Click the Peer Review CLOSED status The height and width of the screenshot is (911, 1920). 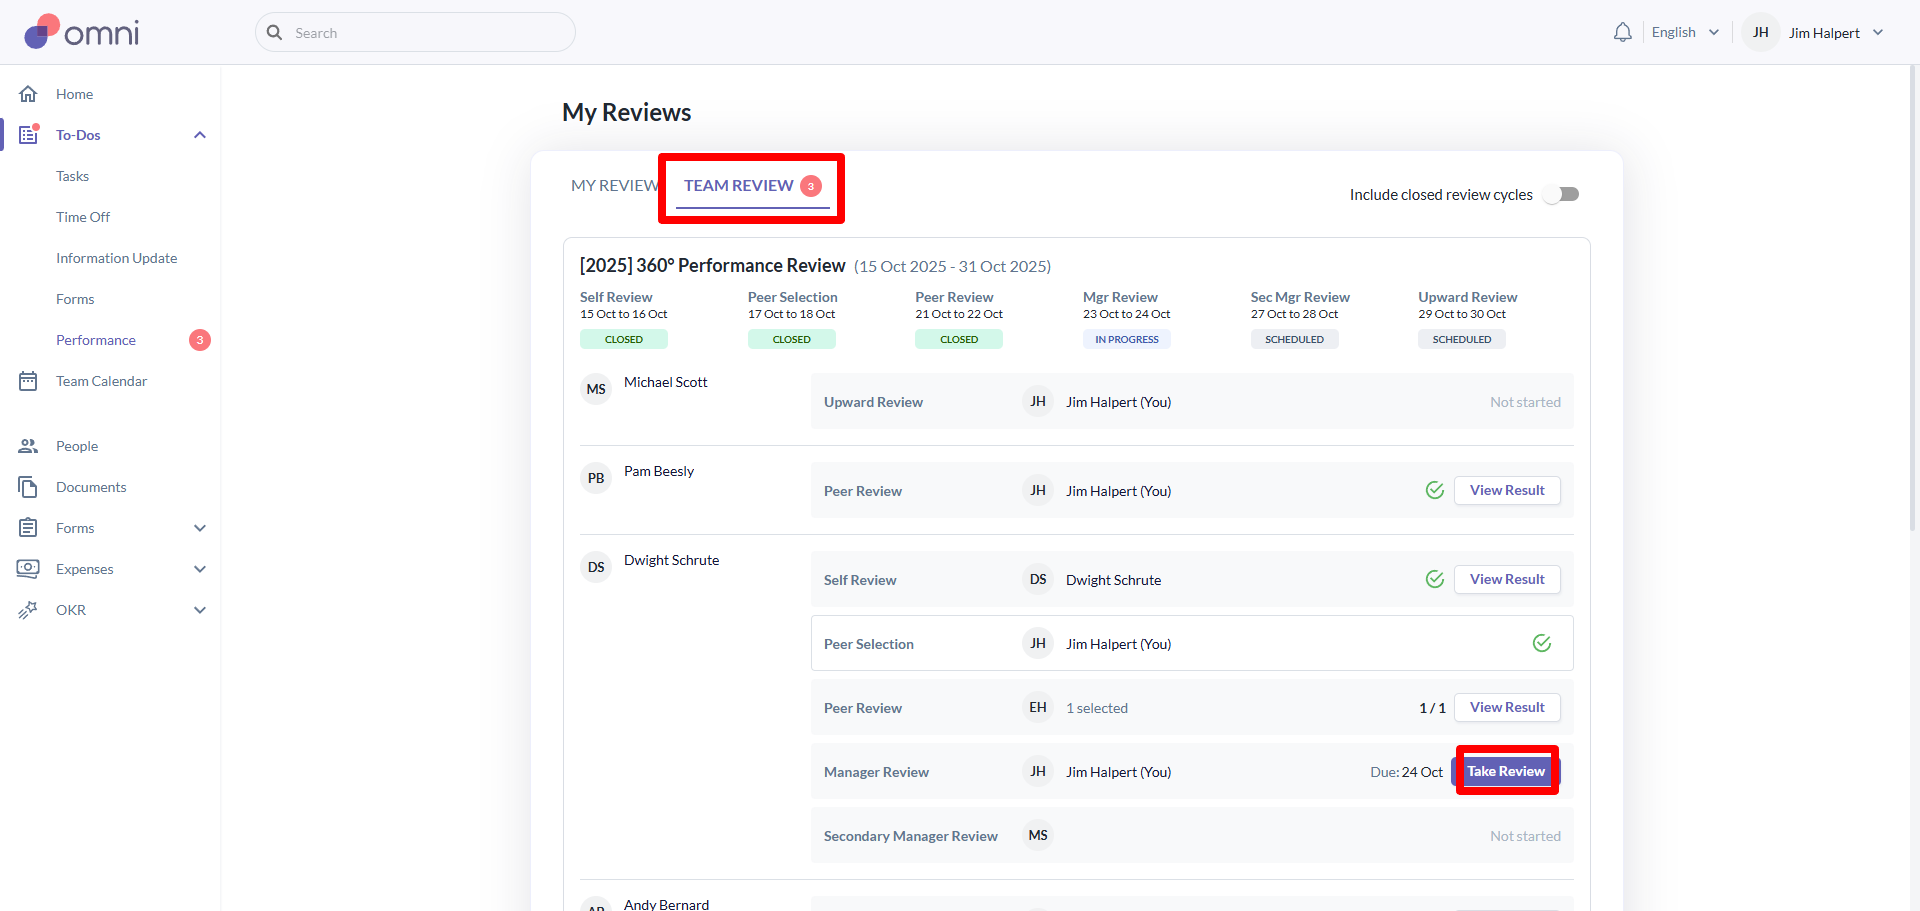click(x=958, y=340)
